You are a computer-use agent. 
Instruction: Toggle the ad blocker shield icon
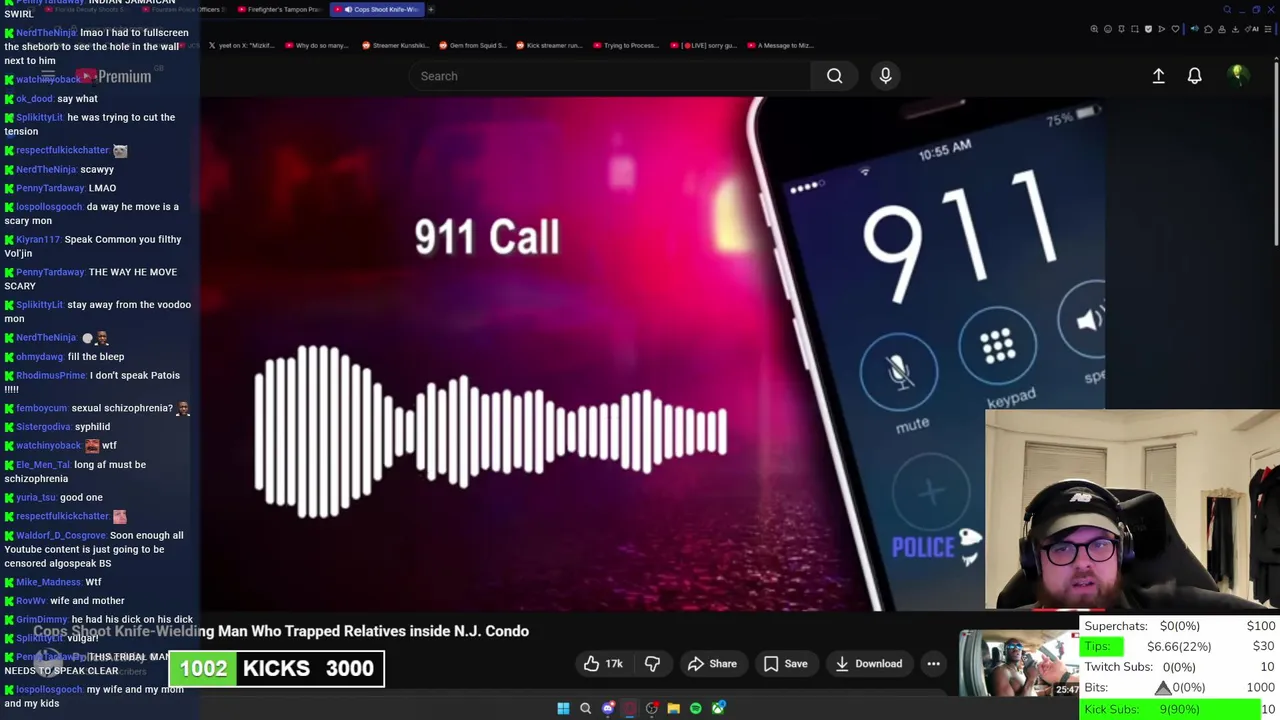pos(1148,29)
